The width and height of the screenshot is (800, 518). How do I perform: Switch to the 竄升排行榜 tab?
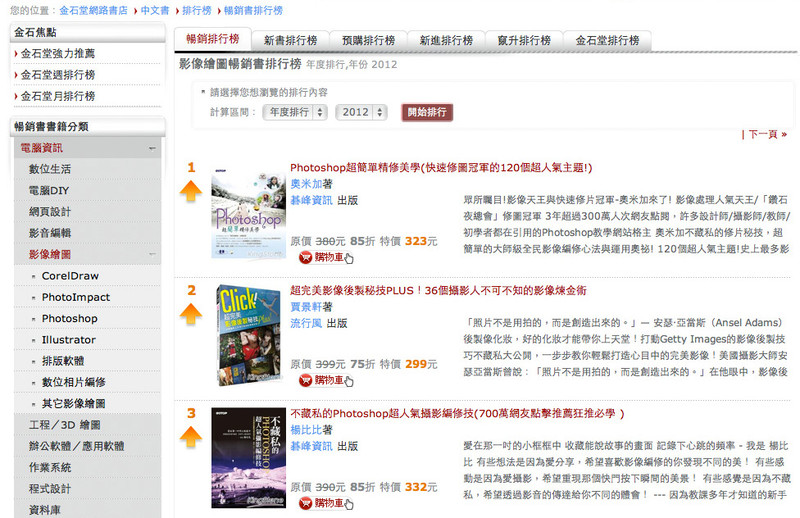(524, 40)
